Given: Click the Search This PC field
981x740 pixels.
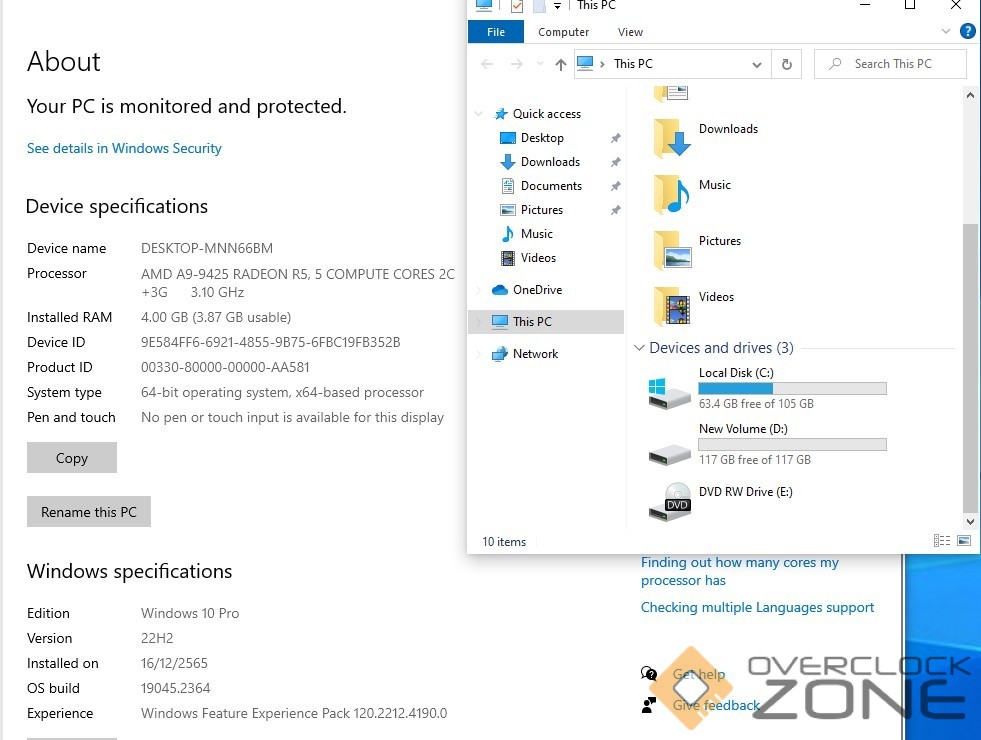Looking at the screenshot, I should pyautogui.click(x=890, y=64).
